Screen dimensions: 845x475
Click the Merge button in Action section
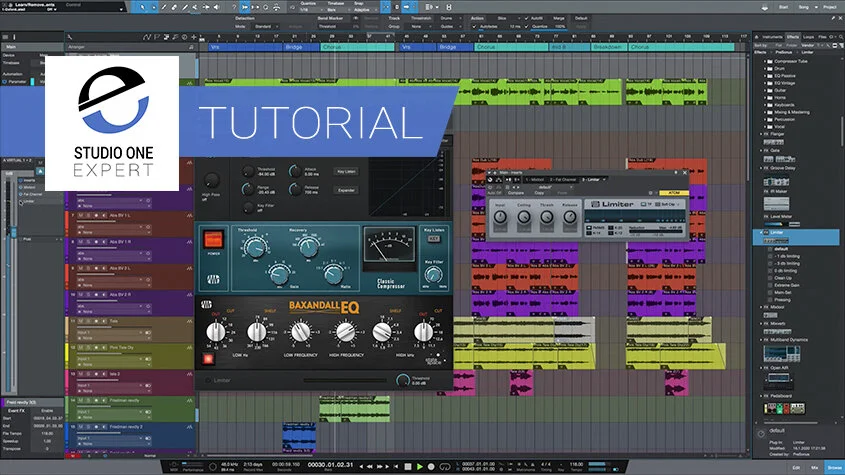pos(559,18)
